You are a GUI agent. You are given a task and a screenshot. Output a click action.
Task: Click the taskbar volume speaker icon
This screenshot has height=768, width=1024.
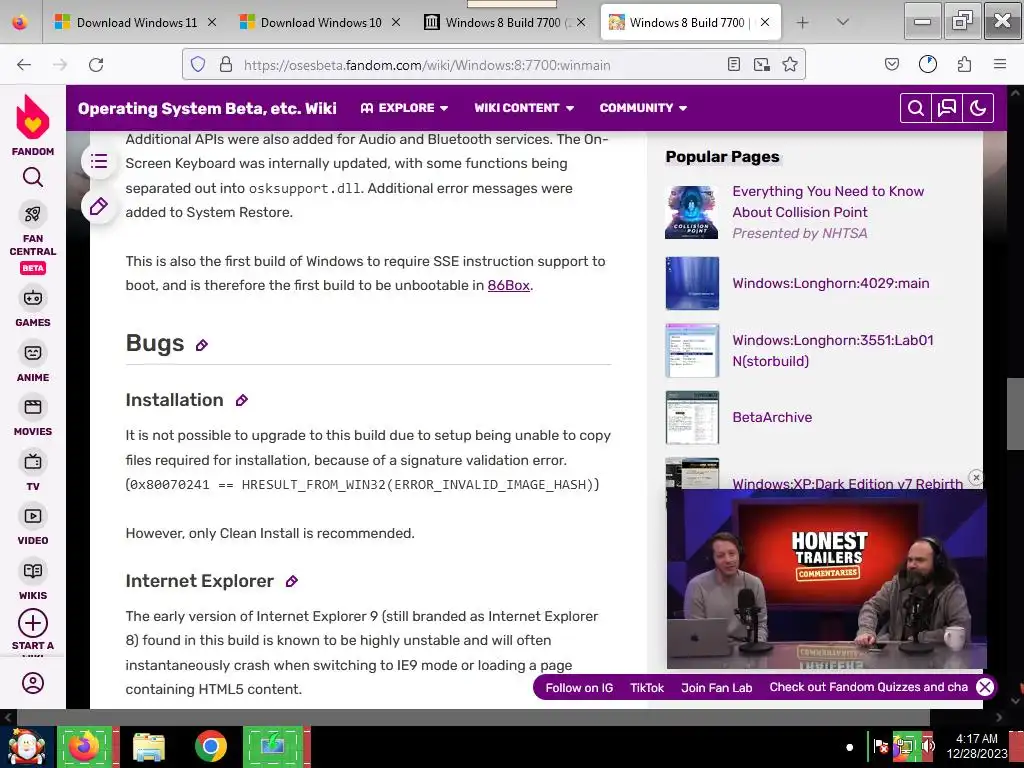(x=929, y=745)
